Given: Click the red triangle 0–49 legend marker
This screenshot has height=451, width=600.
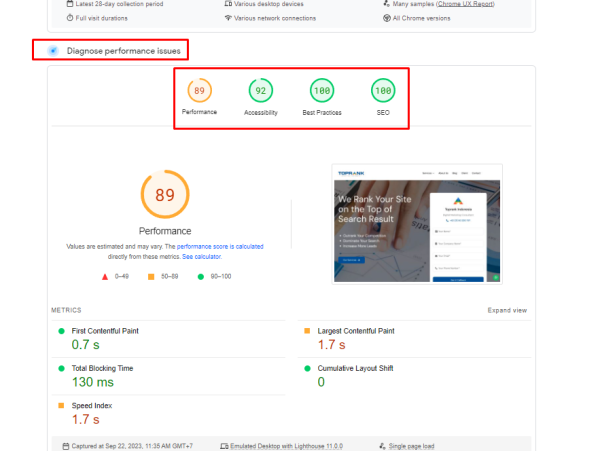Looking at the screenshot, I should click(x=104, y=276).
